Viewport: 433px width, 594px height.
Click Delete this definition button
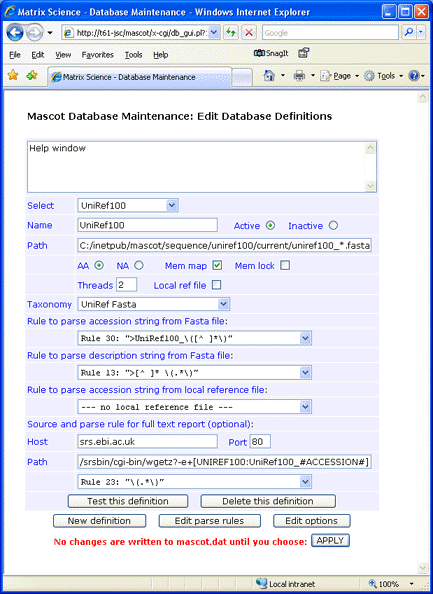(x=268, y=501)
